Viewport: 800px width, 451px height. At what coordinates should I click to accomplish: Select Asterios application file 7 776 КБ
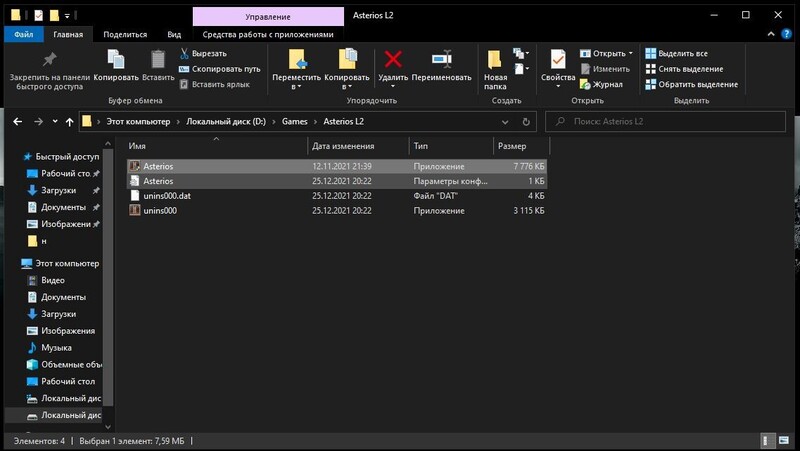click(x=337, y=166)
